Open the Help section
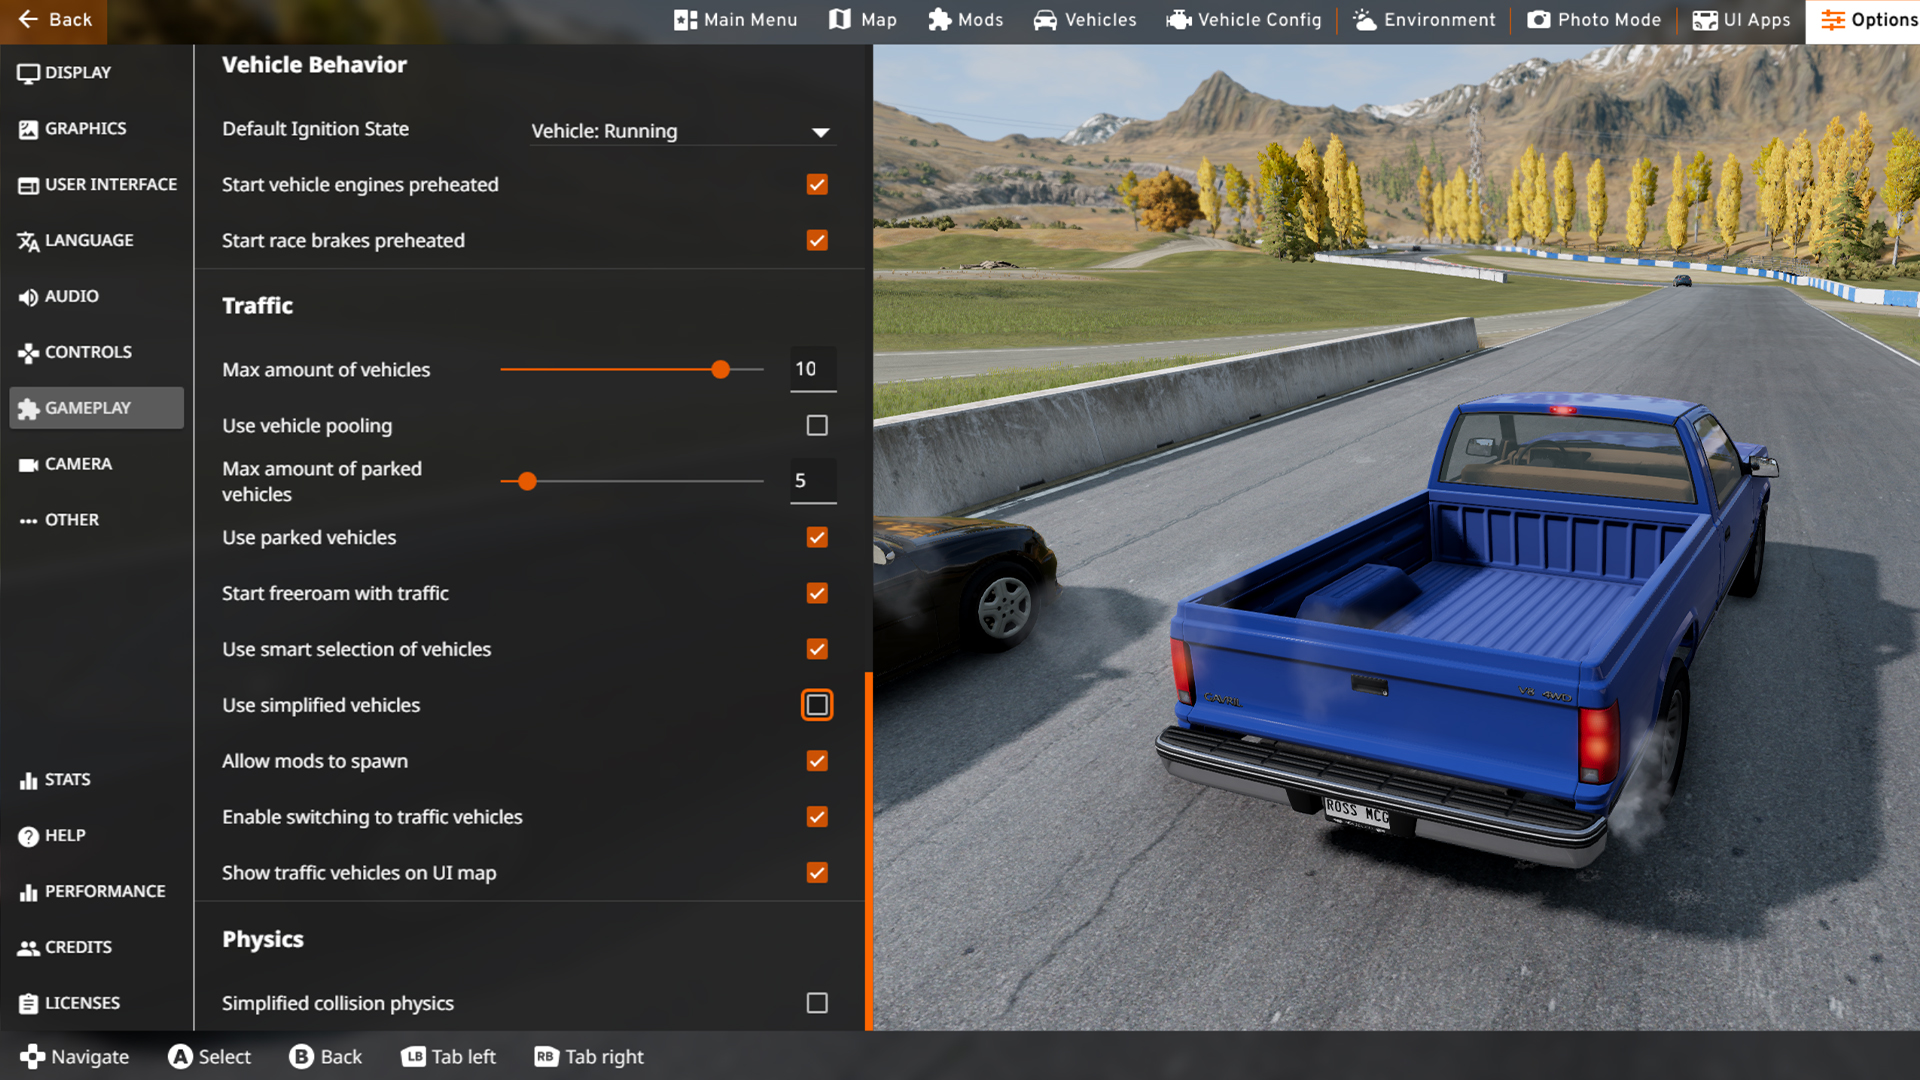Screen dimensions: 1920x1080 (x=63, y=835)
